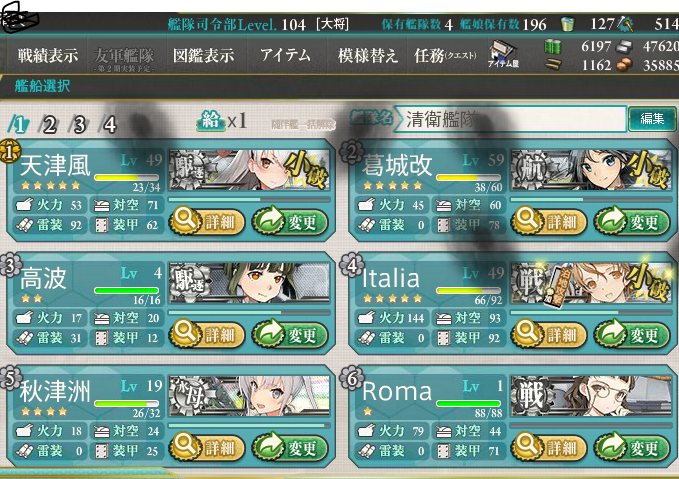Image resolution: width=679 pixels, height=479 pixels.
Task: Open the 戦績表示 menu
Action: click(x=48, y=56)
